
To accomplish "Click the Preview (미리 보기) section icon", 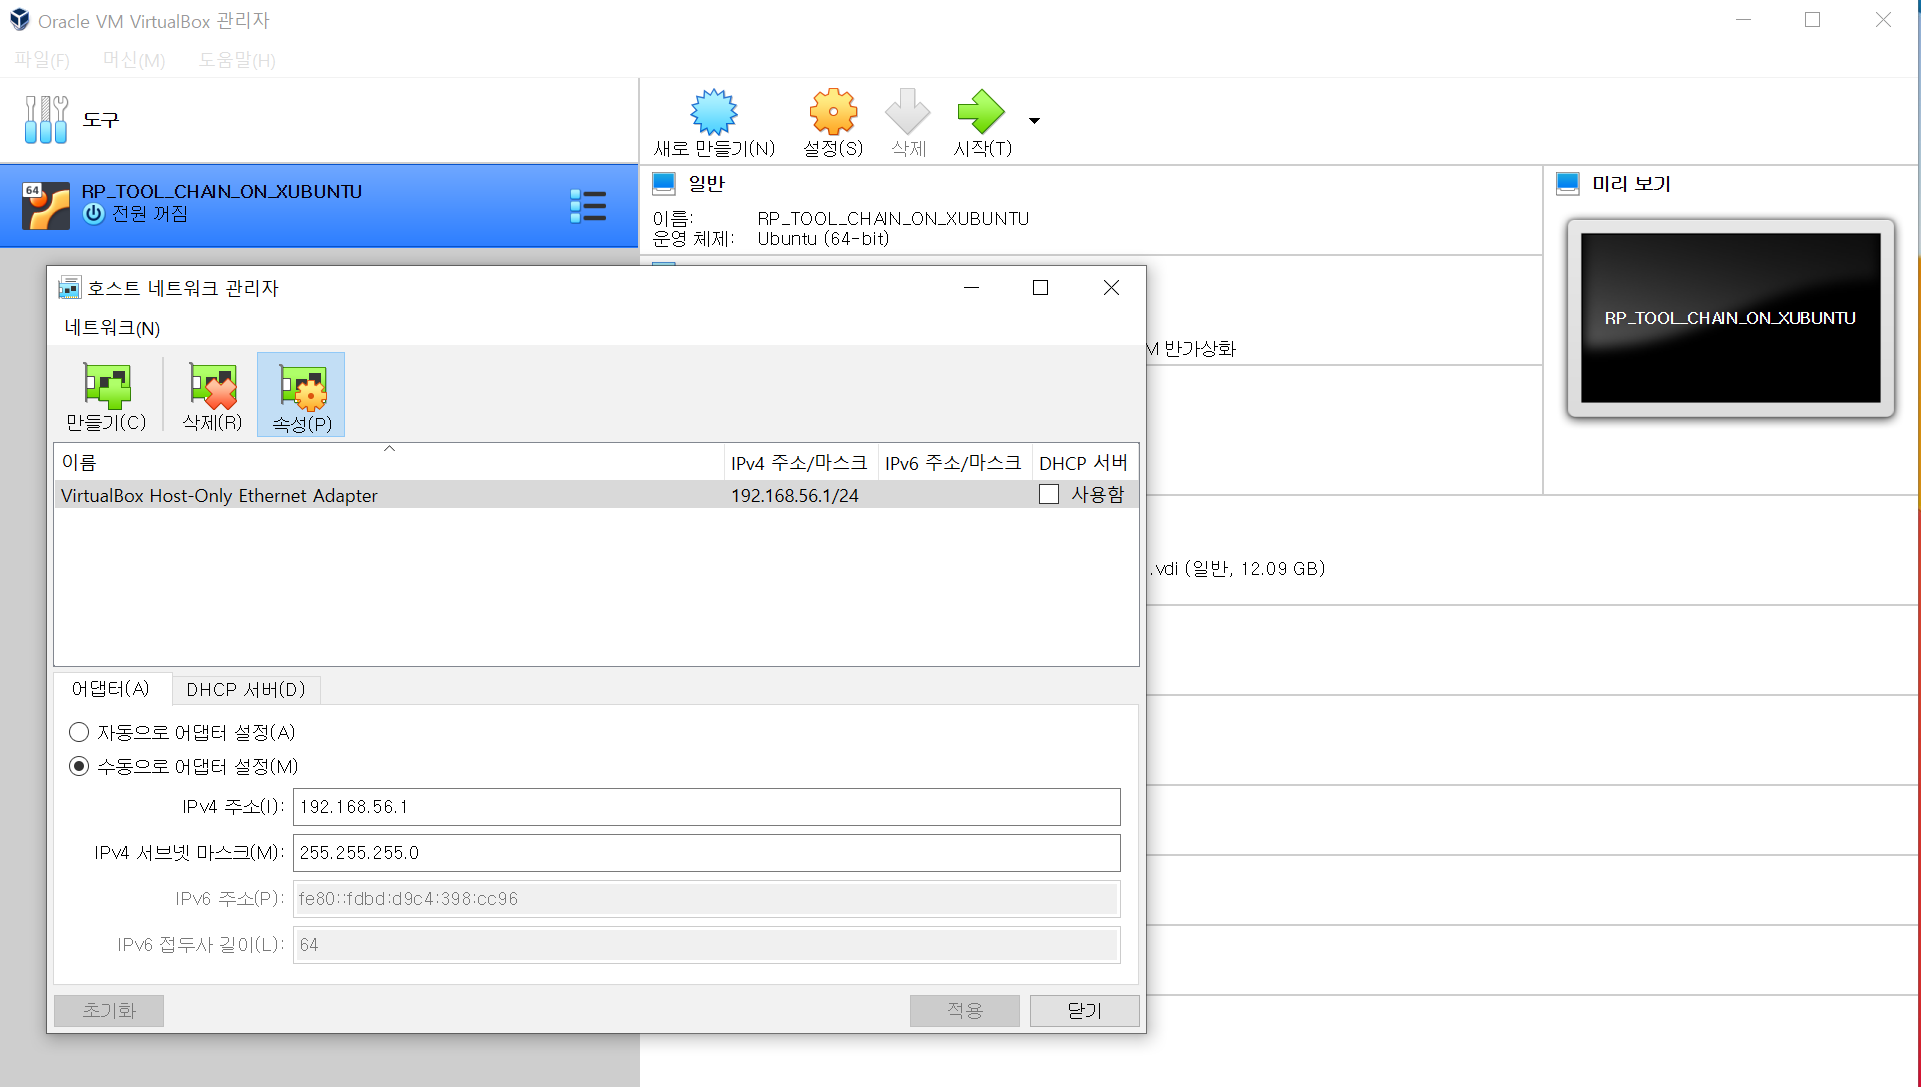I will [x=1568, y=184].
